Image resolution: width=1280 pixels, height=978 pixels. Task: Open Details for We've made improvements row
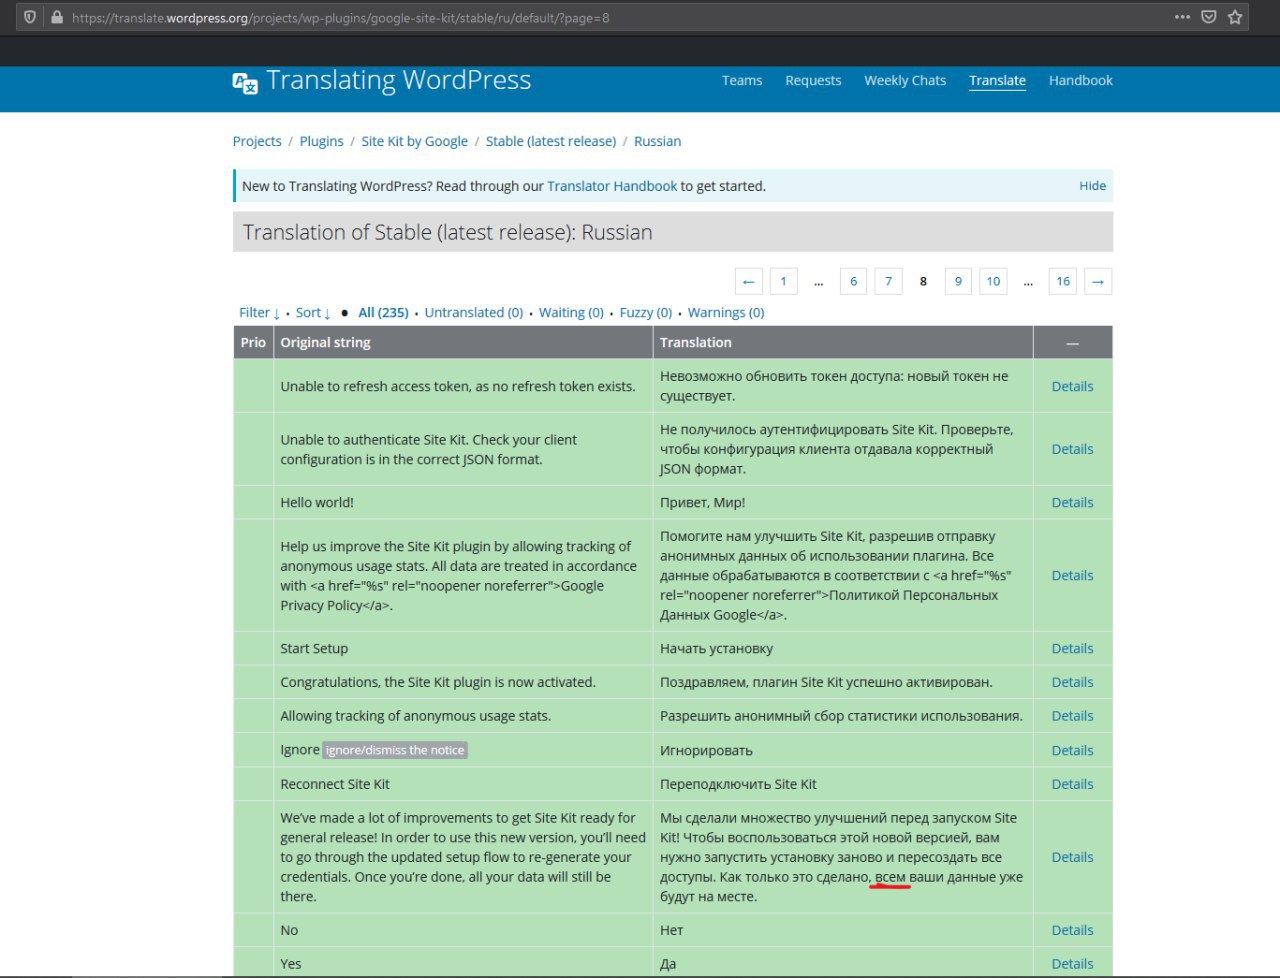pos(1072,857)
